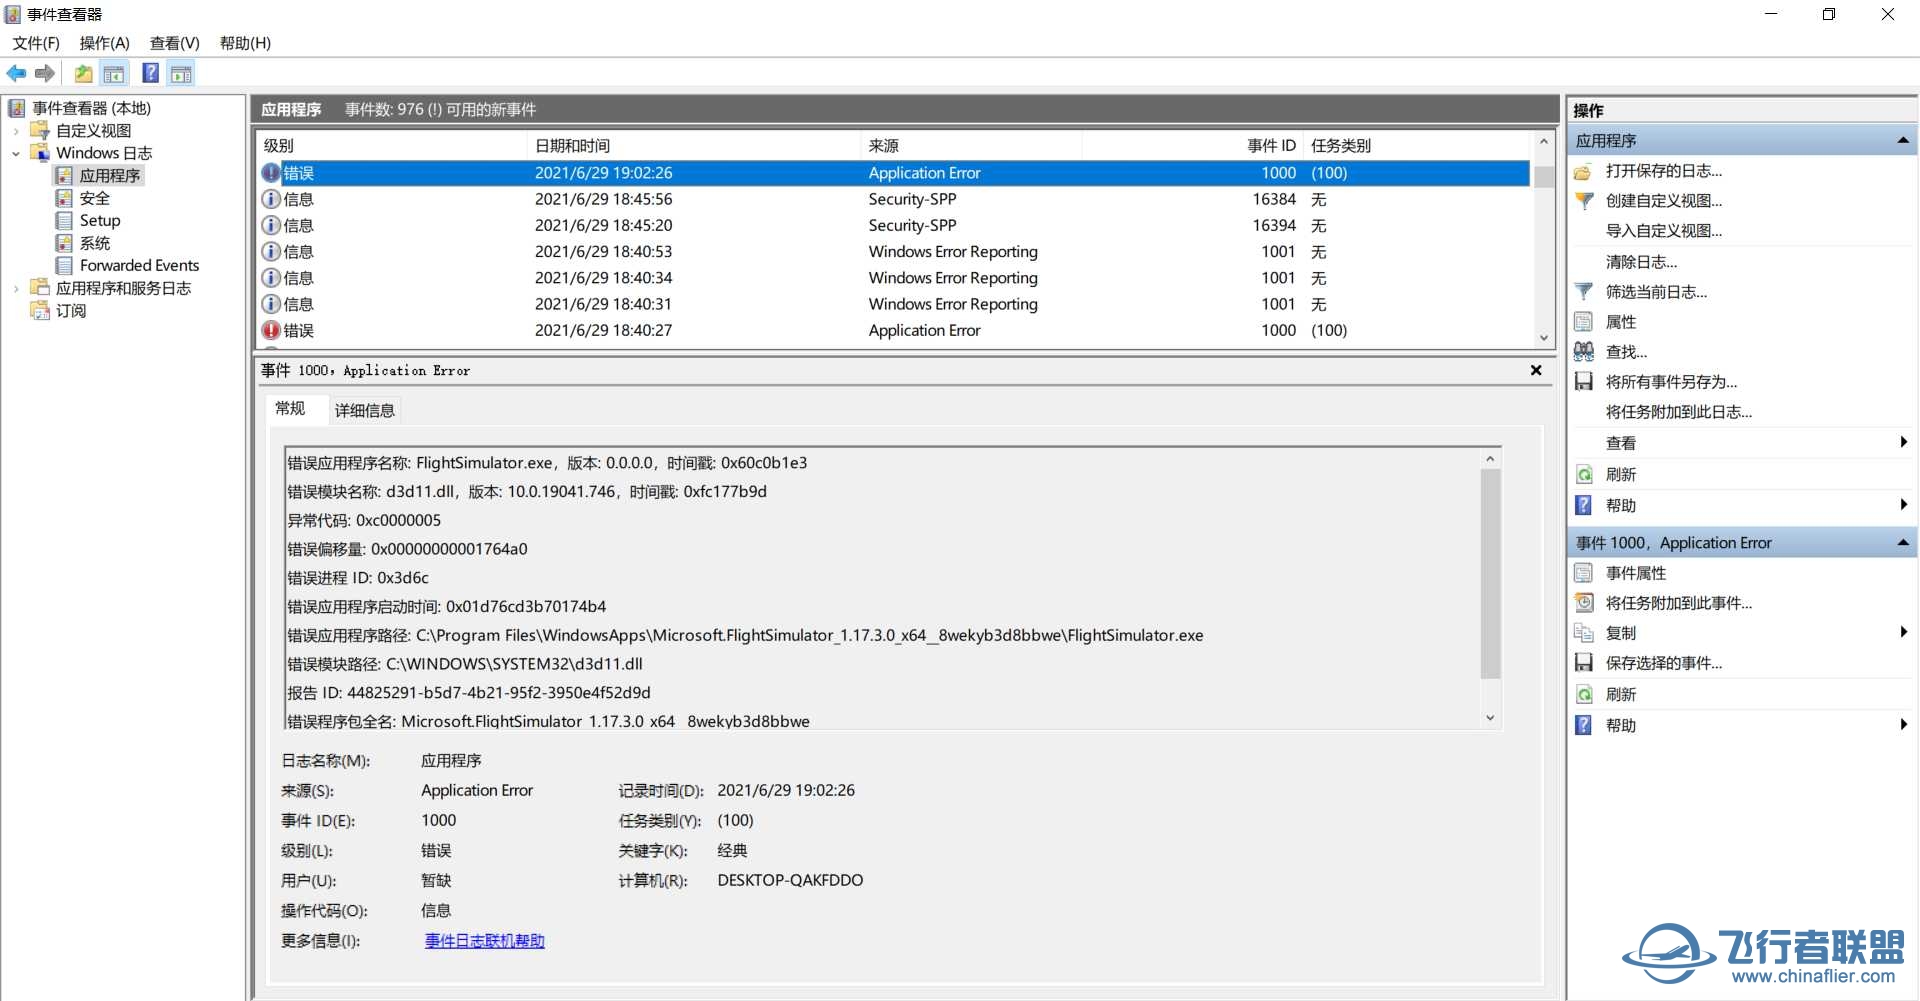The image size is (1920, 1001).
Task: Click the blue Help toolbar icon
Action: pyautogui.click(x=150, y=73)
